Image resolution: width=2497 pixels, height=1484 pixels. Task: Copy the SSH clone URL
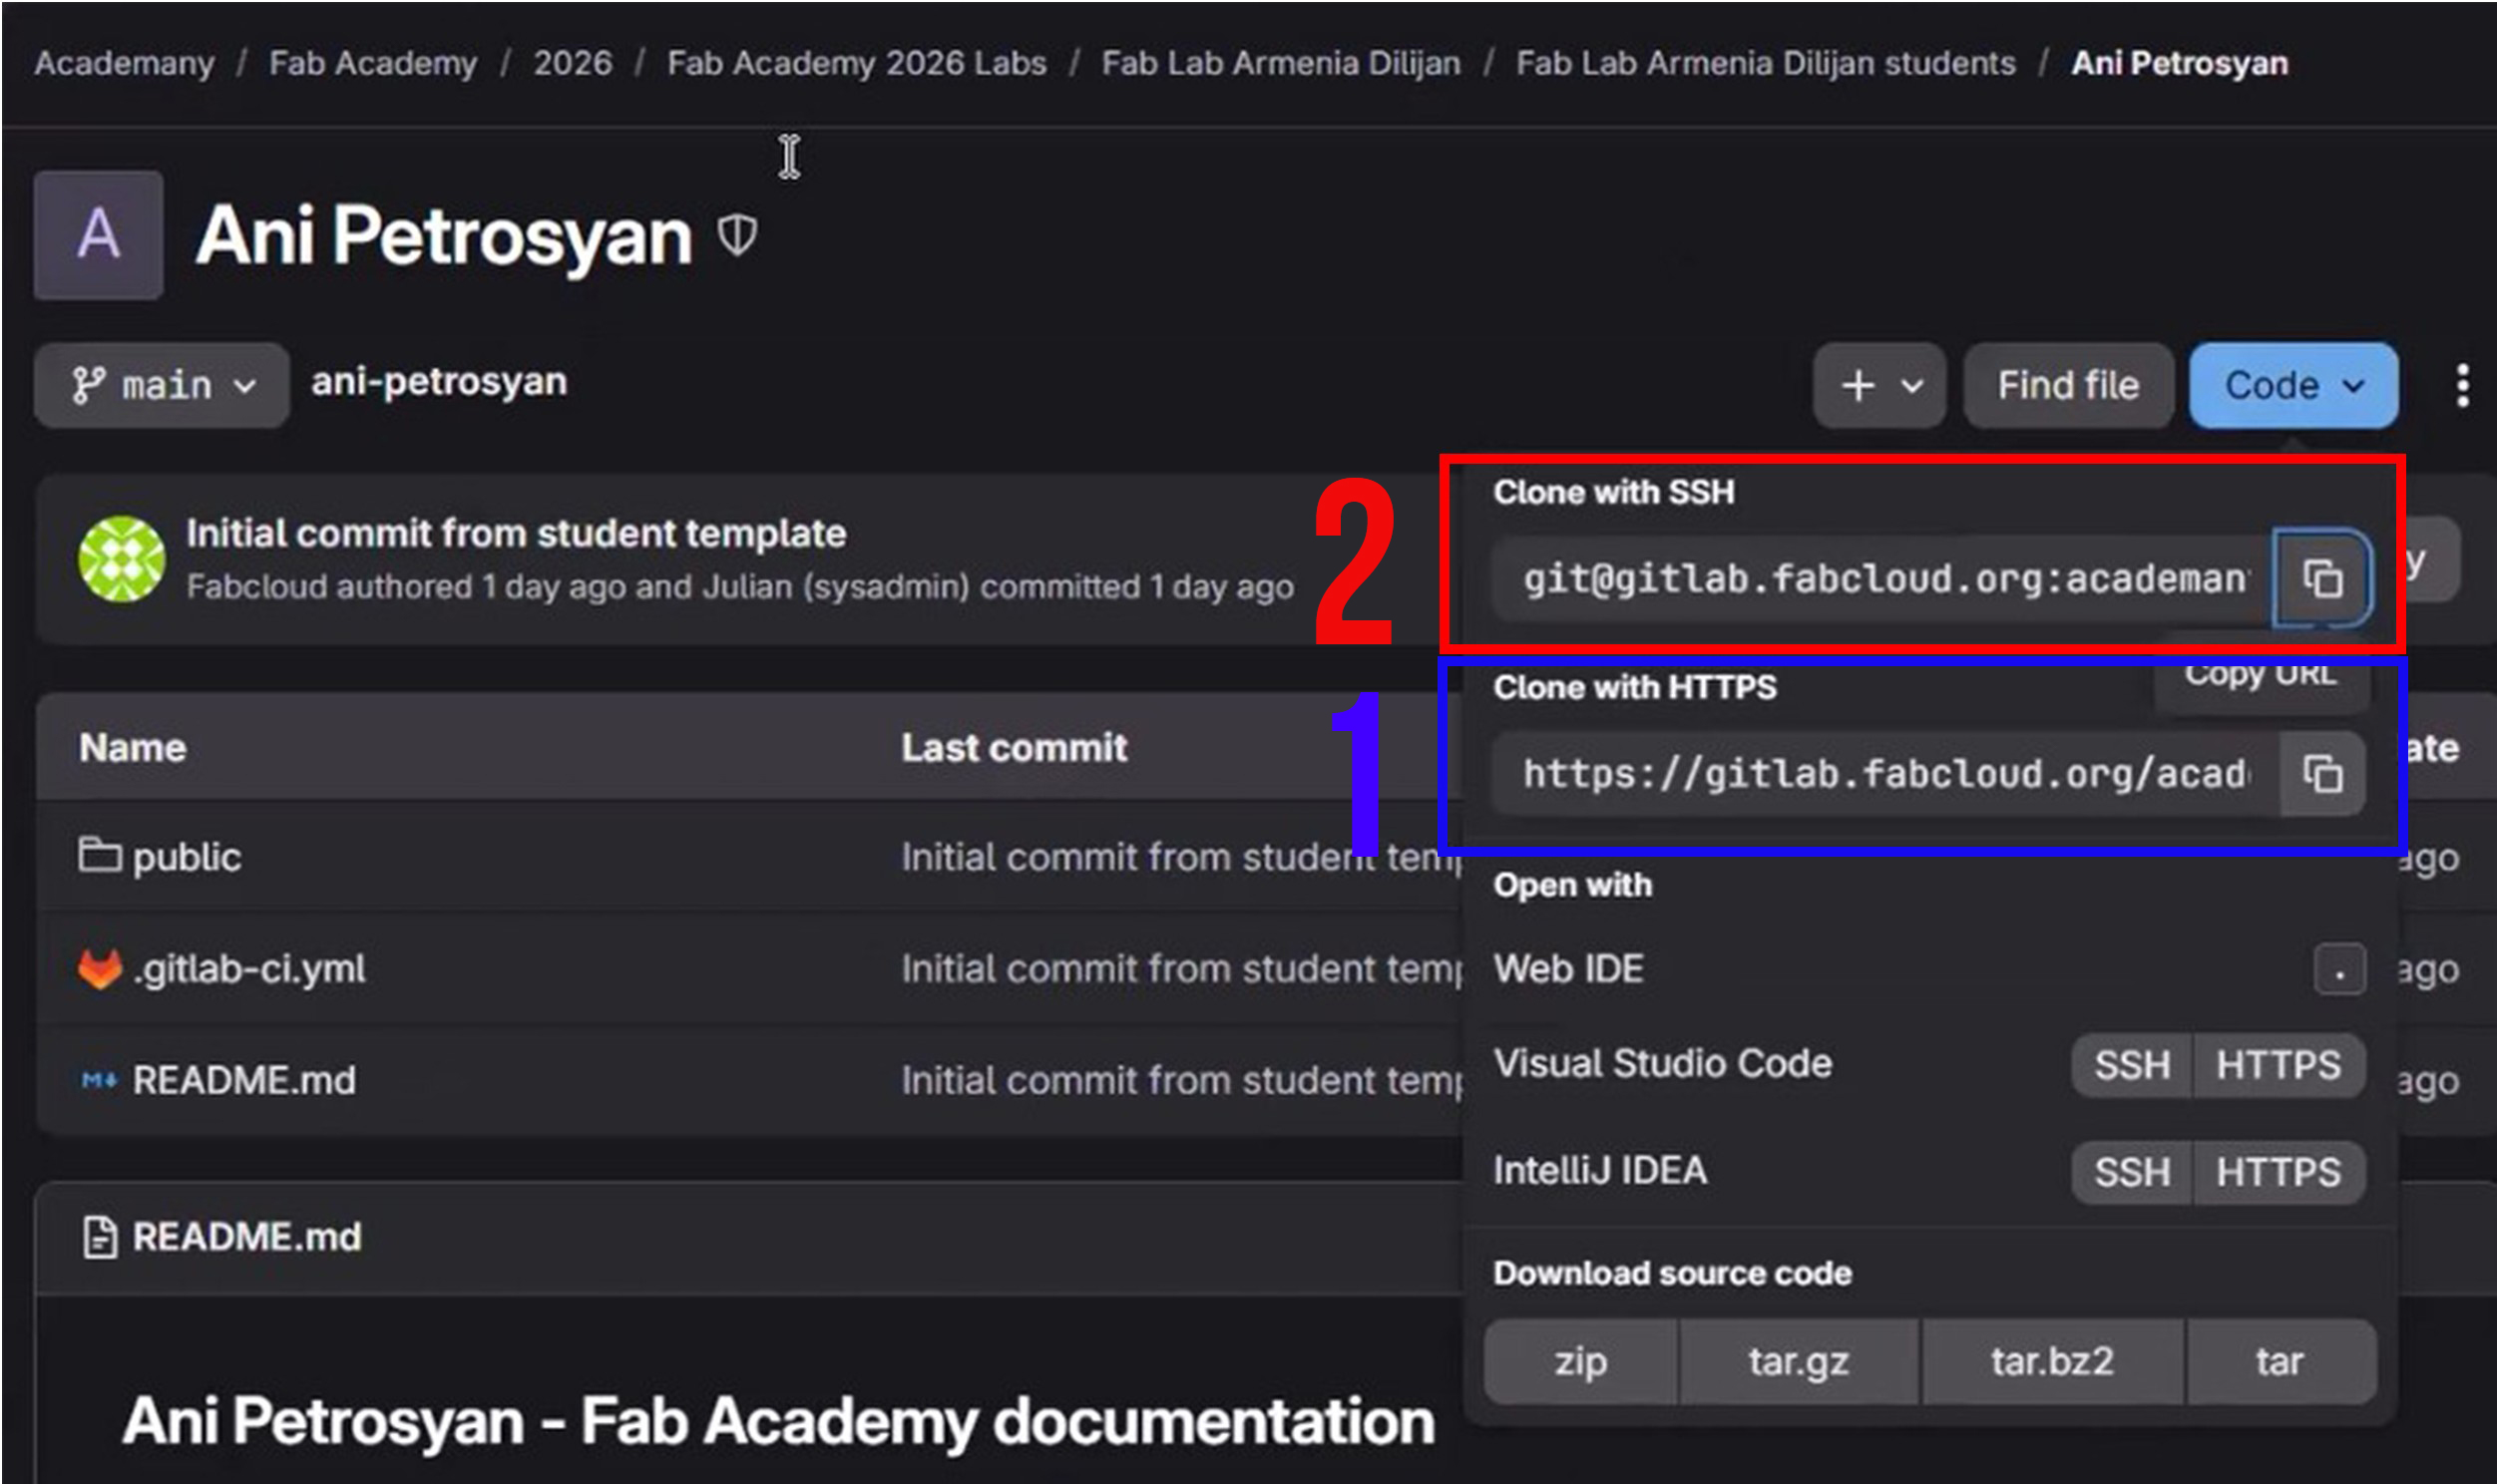2321,578
